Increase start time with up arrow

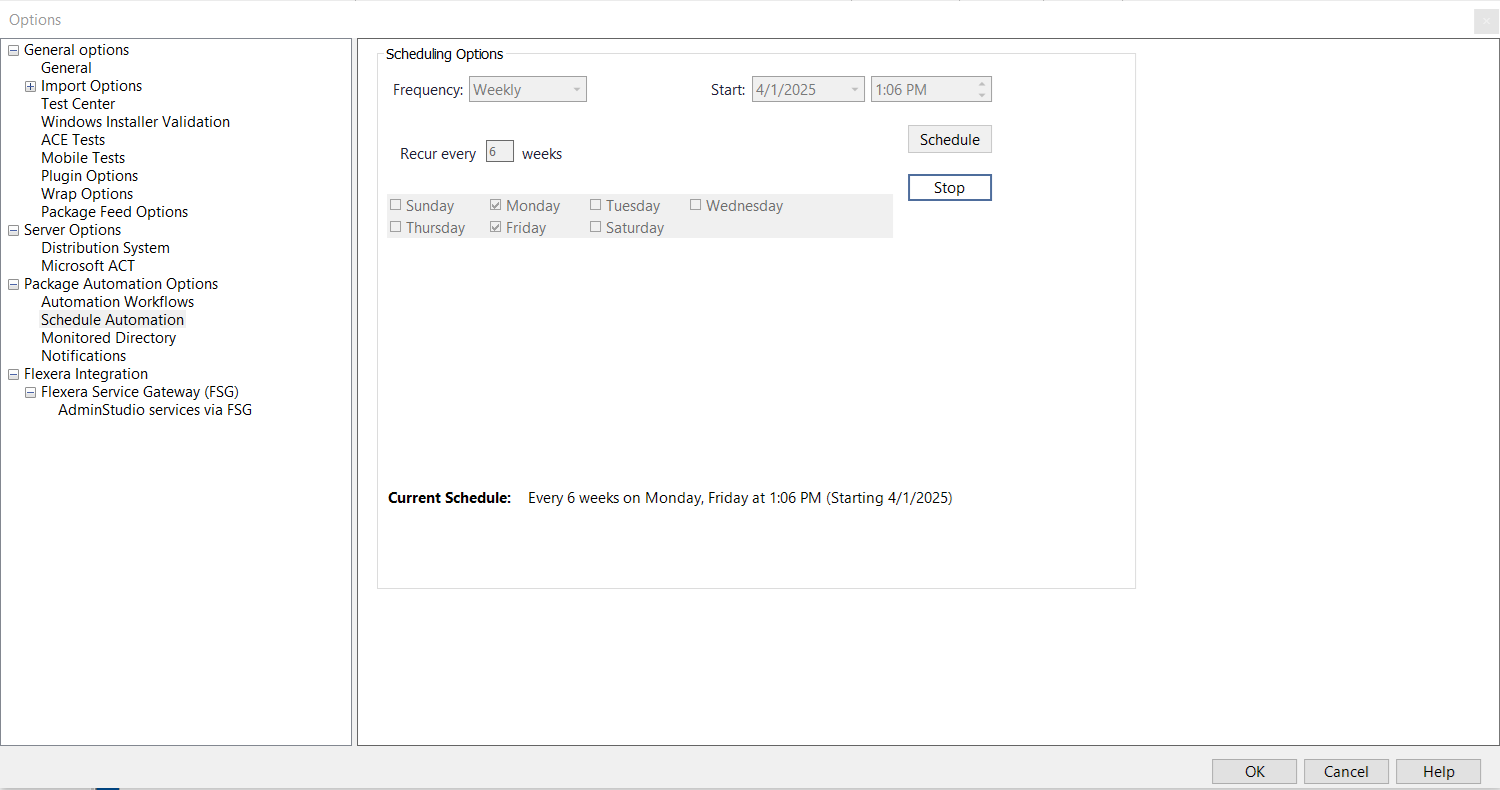982,84
